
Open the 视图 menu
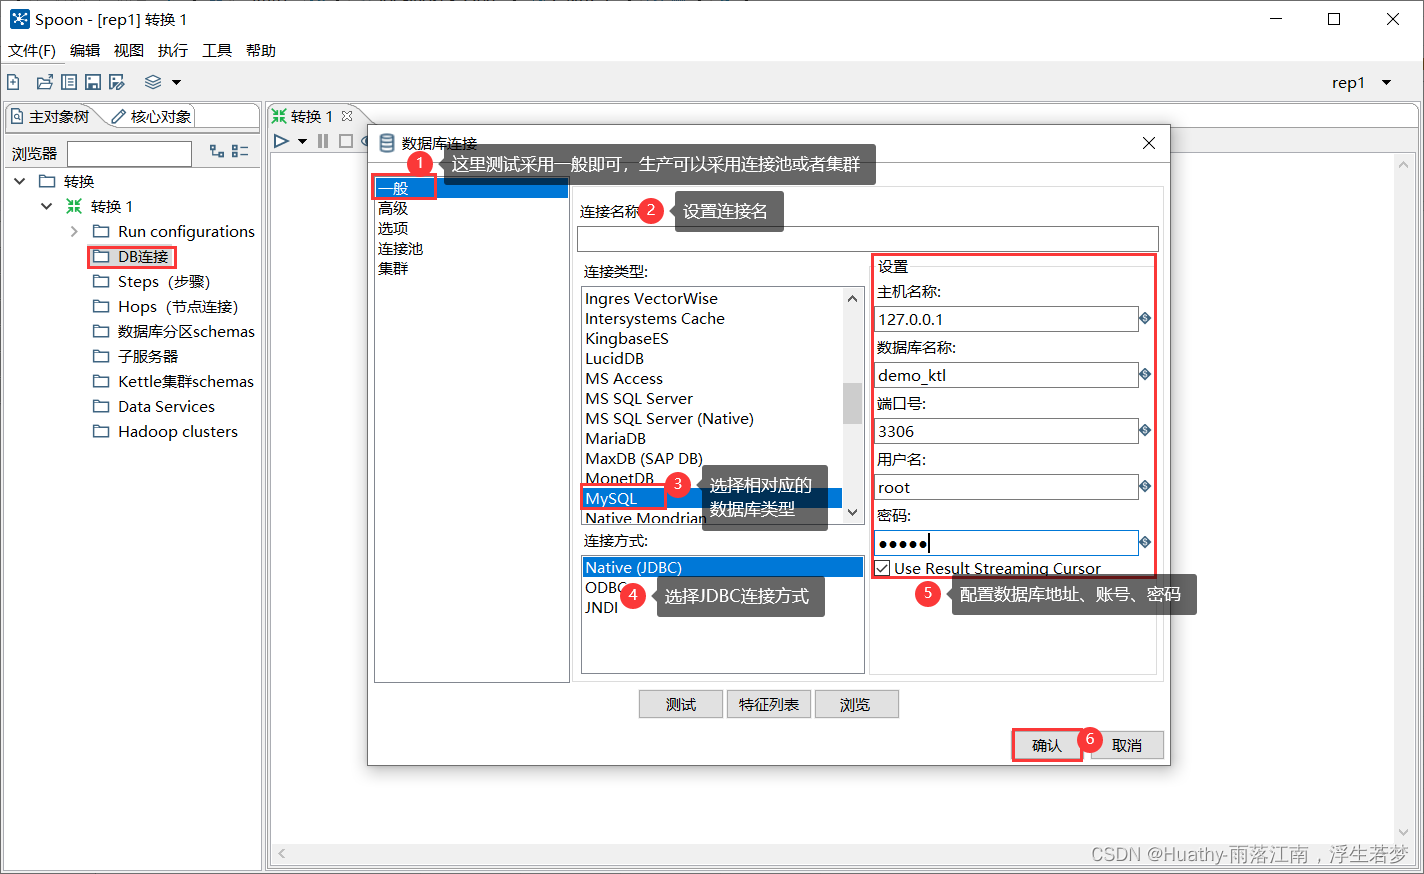(x=129, y=50)
